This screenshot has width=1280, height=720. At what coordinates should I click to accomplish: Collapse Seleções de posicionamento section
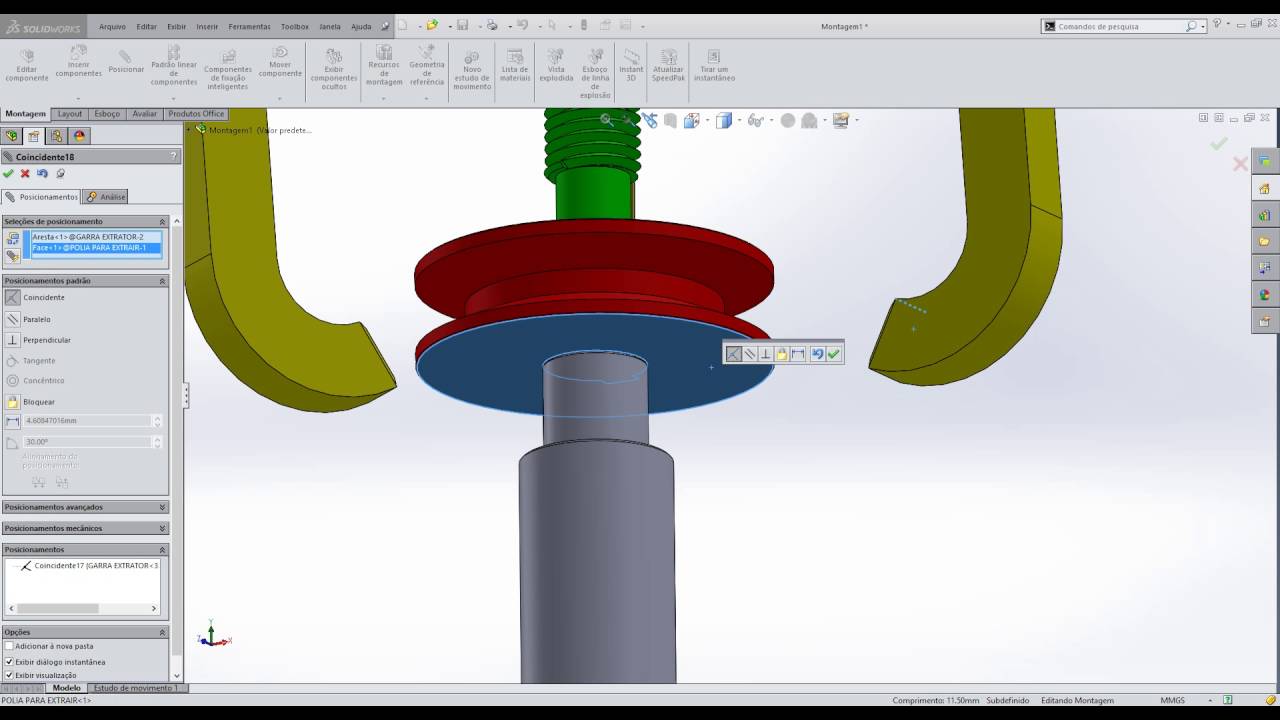point(162,222)
